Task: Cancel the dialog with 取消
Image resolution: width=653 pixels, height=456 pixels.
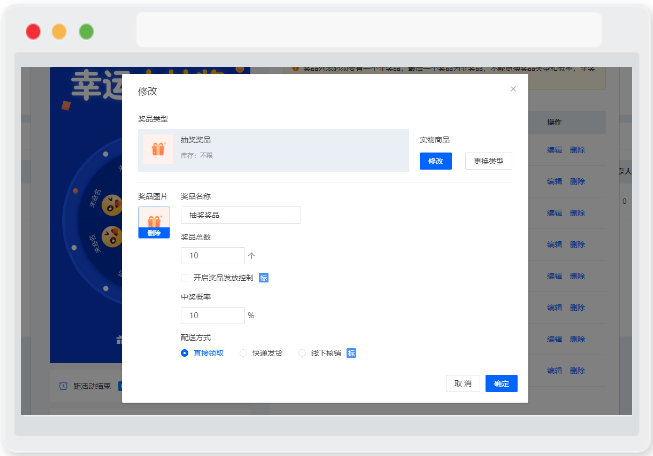Action: (x=463, y=384)
